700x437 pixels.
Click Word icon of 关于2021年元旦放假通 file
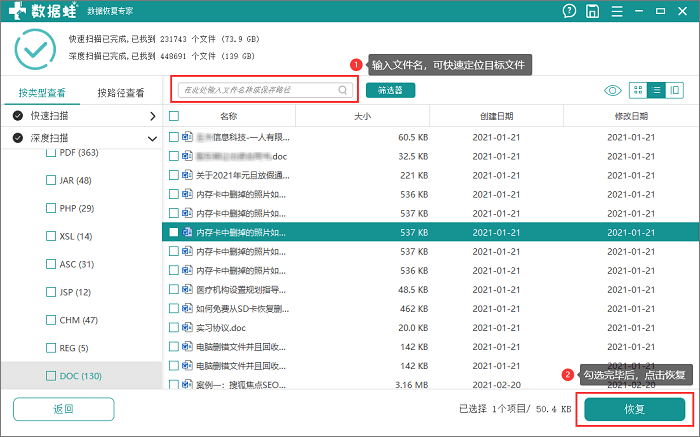point(187,175)
